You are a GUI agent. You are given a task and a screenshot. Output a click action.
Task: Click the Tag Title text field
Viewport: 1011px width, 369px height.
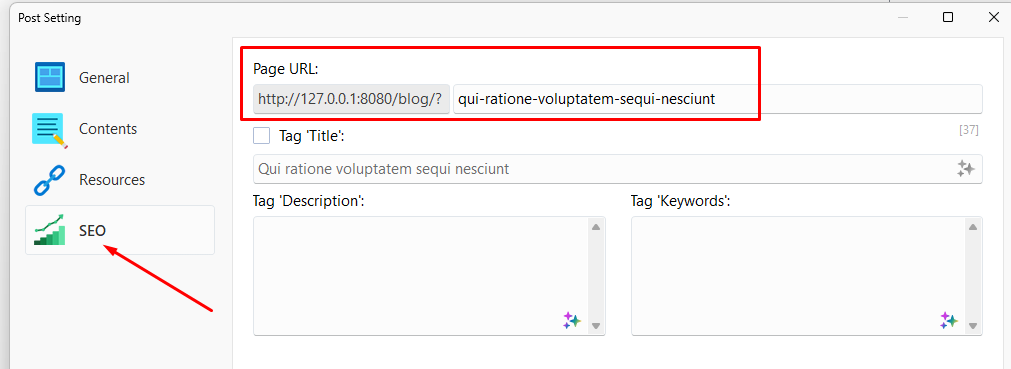point(618,169)
